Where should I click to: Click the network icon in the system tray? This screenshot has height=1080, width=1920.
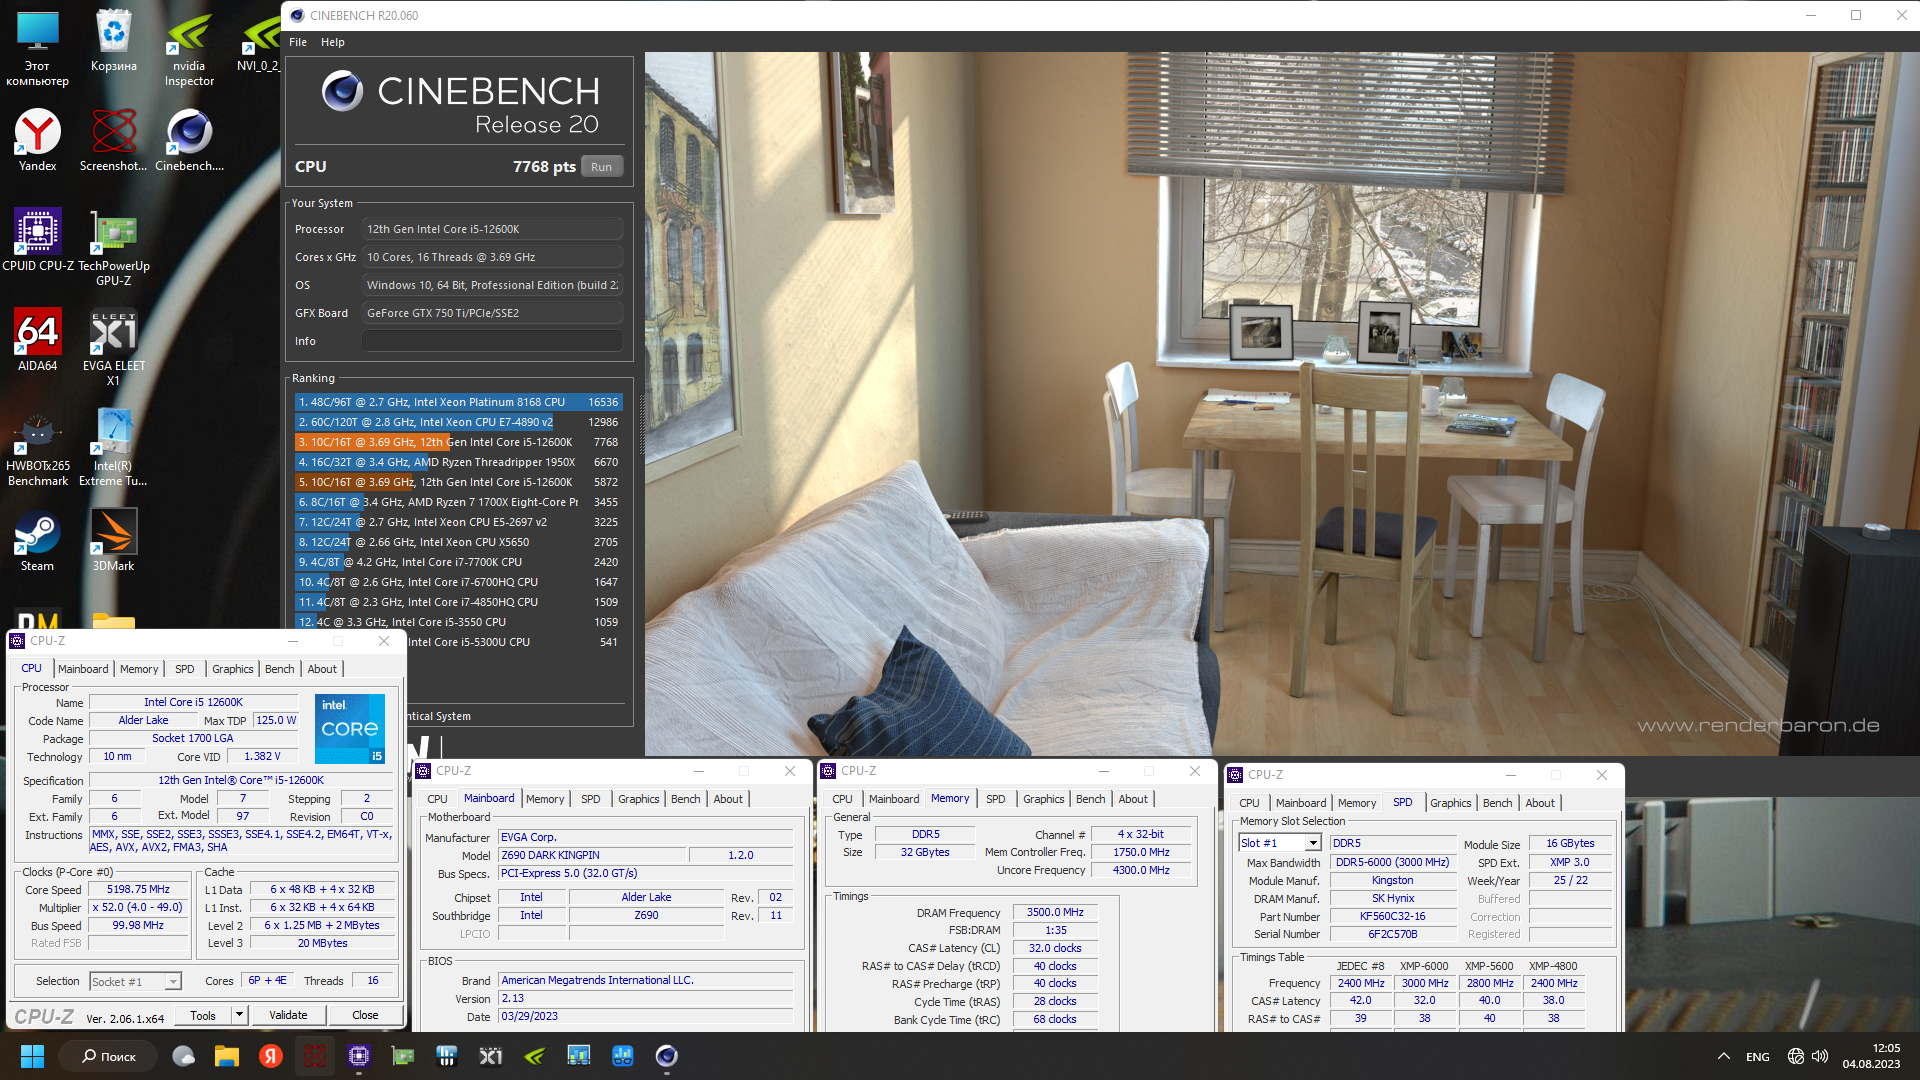[1795, 1057]
